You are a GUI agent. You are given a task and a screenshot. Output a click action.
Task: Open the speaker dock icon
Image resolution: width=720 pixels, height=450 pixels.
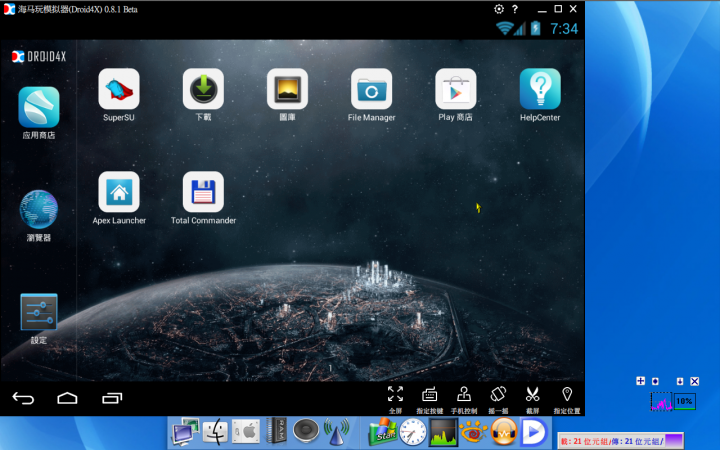tap(306, 432)
